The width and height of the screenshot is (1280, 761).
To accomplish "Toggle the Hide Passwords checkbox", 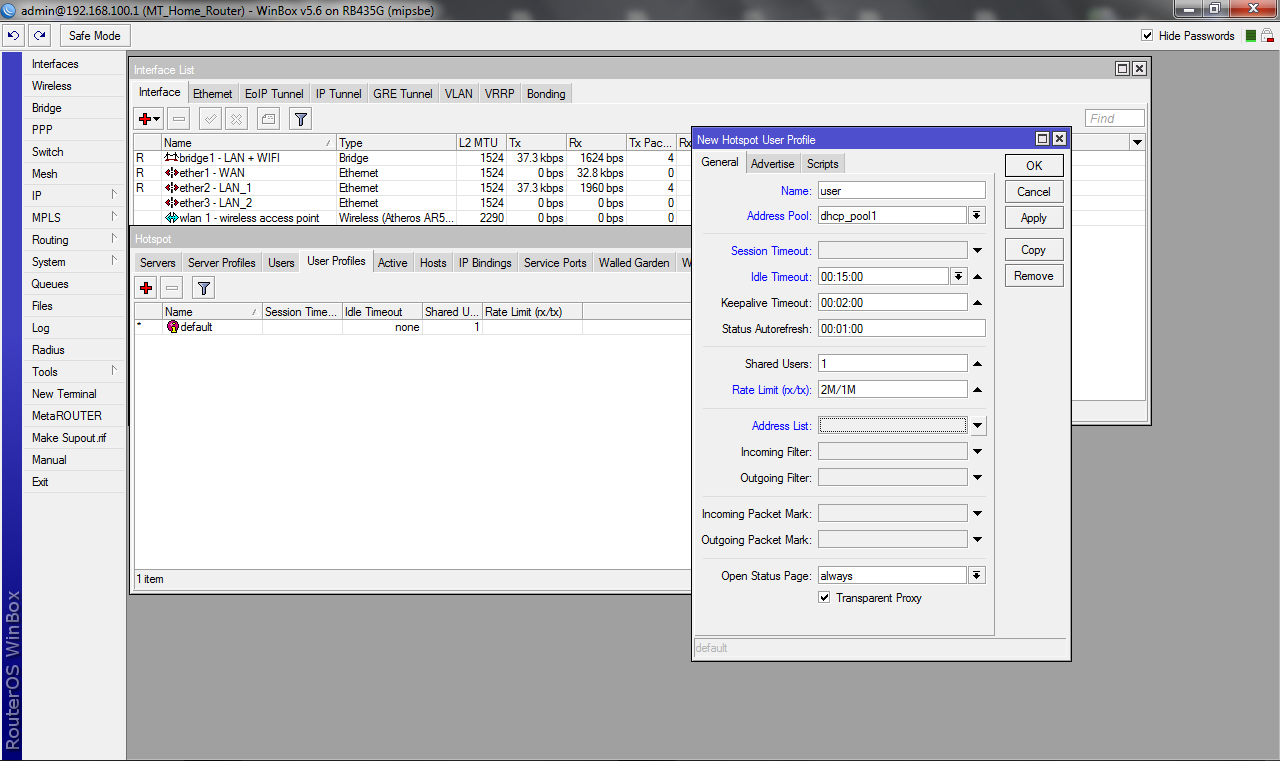I will (x=1147, y=35).
